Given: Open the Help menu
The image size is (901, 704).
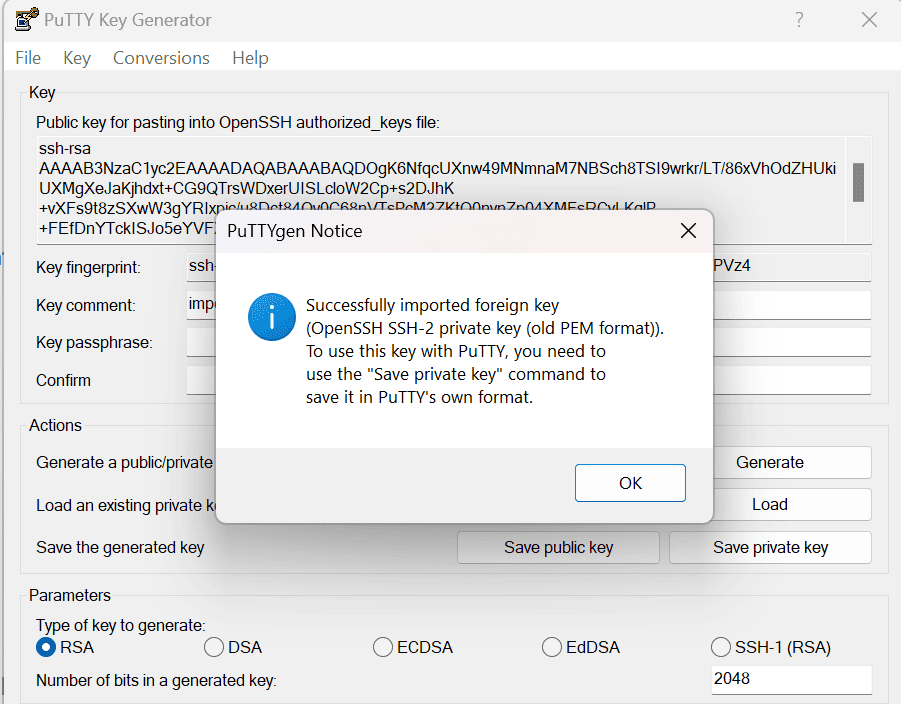Looking at the screenshot, I should [x=250, y=58].
